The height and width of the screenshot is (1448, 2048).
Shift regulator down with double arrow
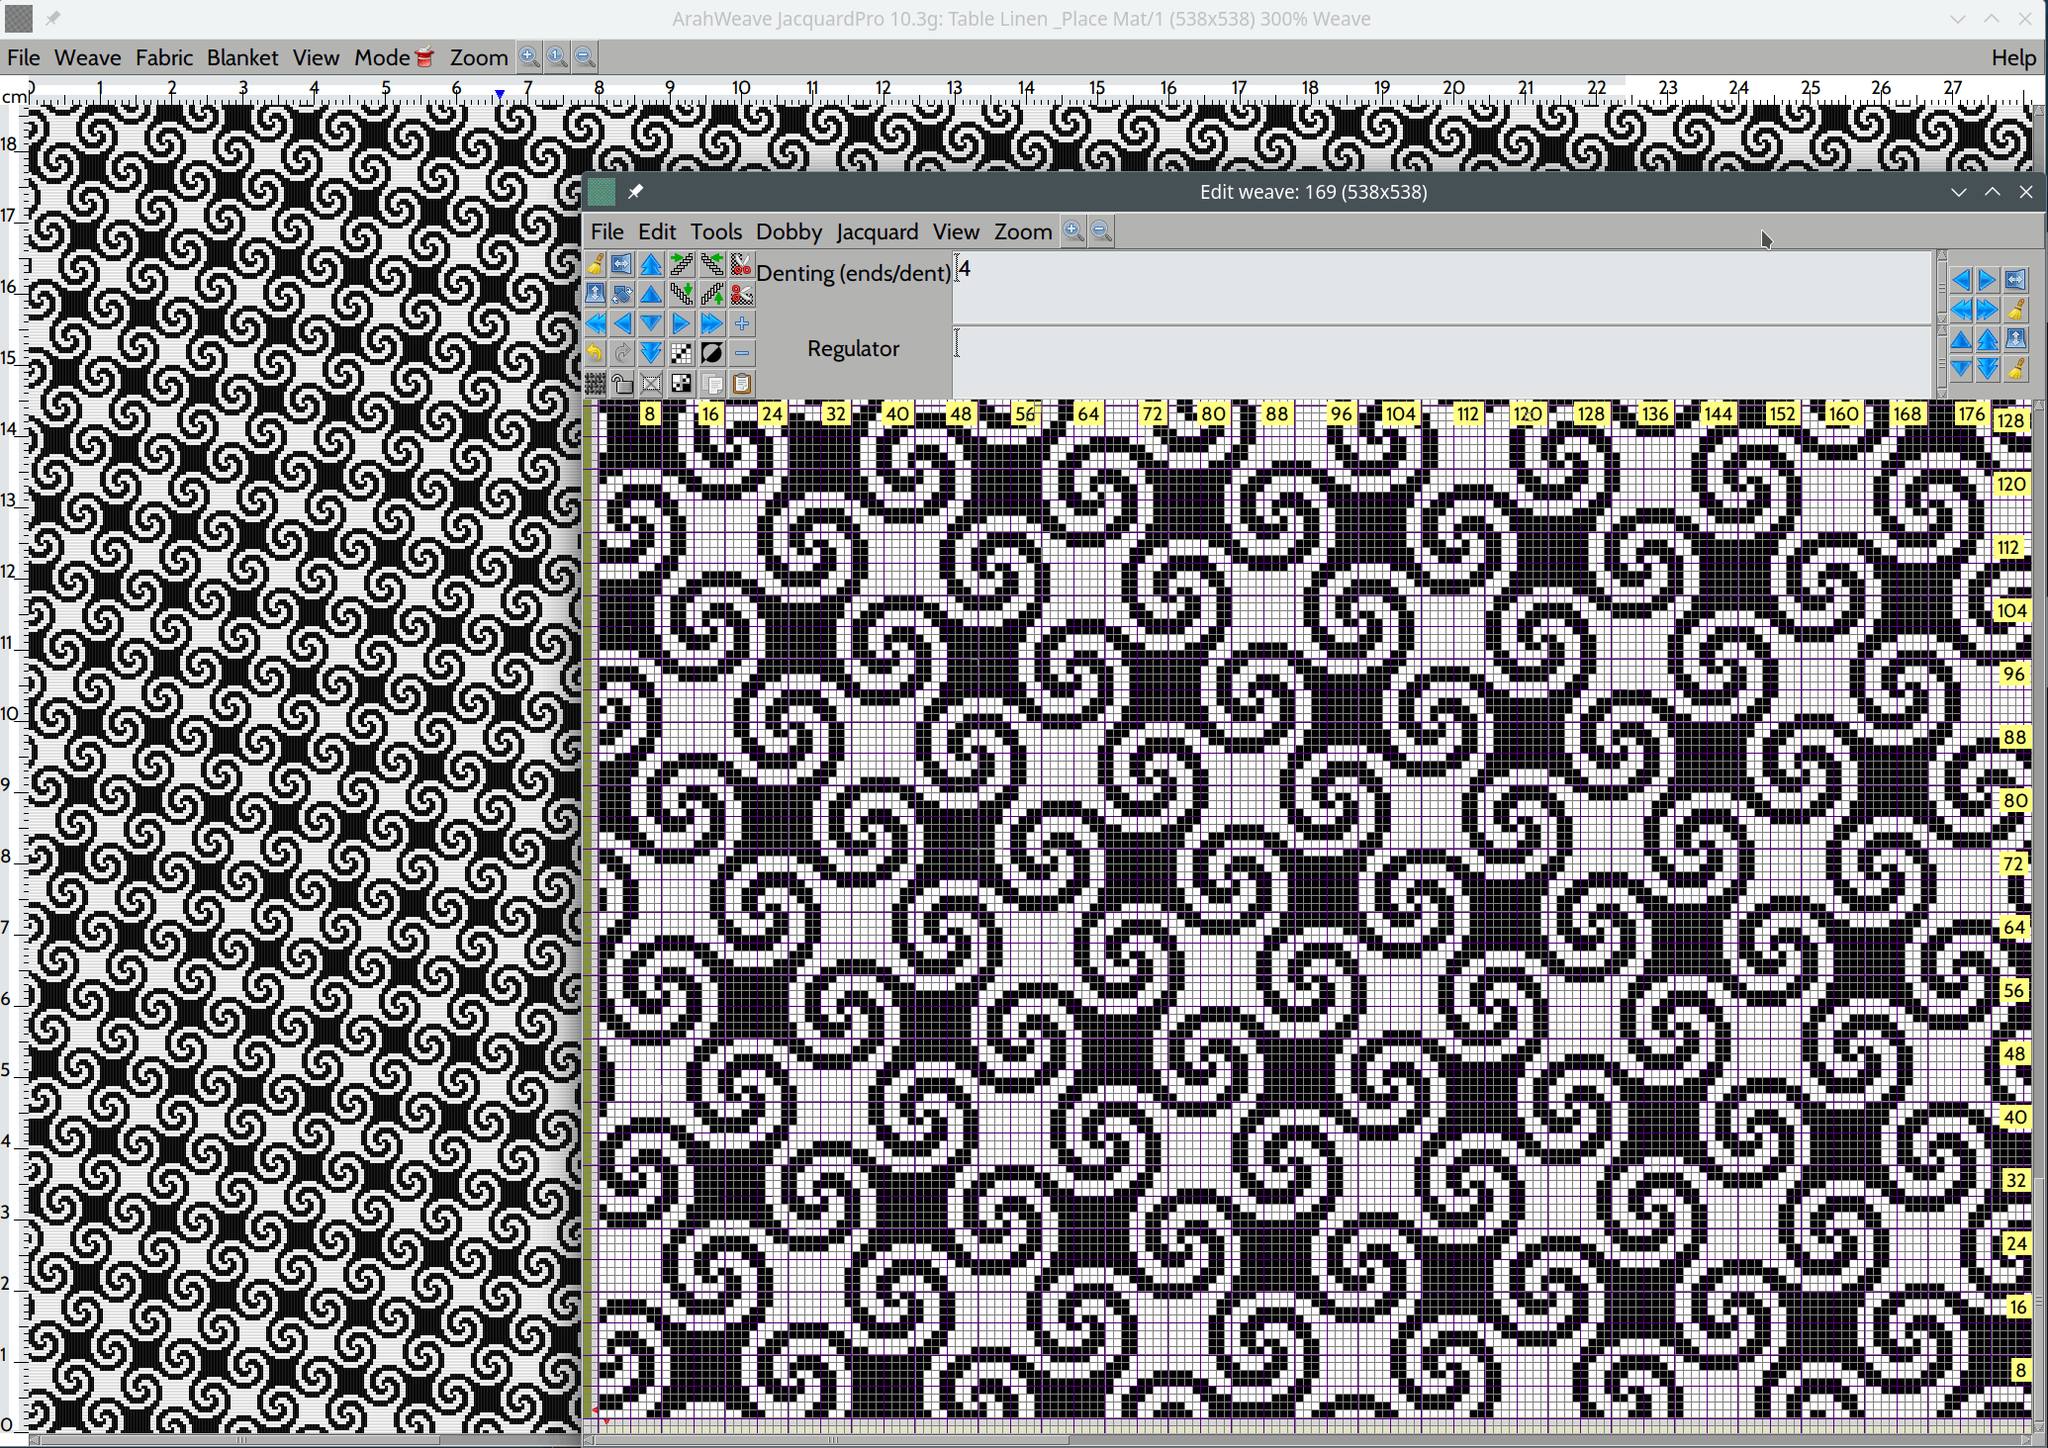click(x=1987, y=368)
